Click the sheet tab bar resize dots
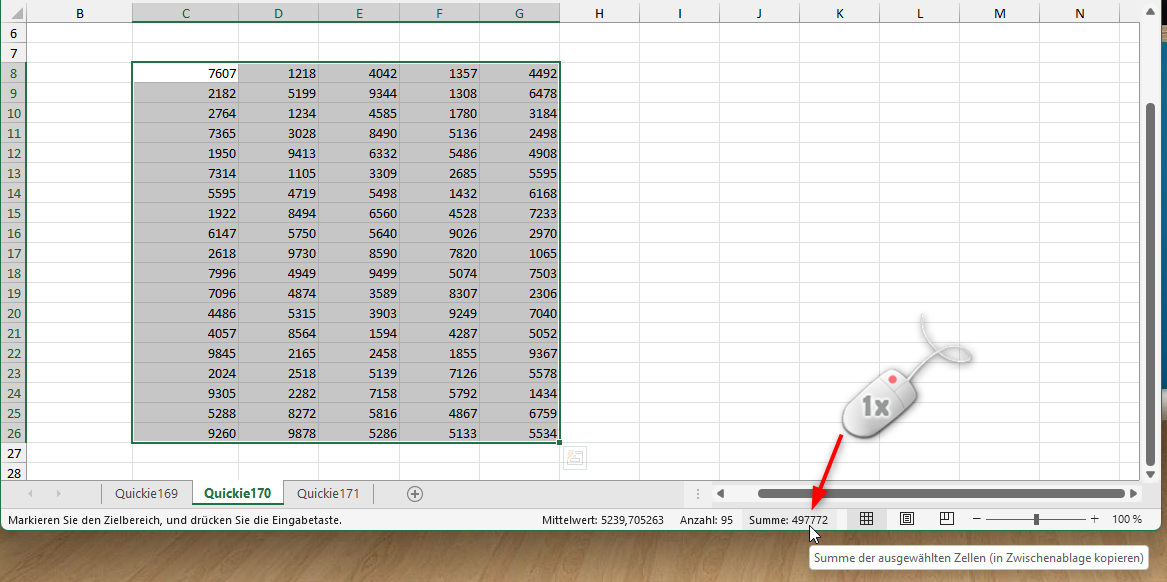This screenshot has height=582, width=1167. (698, 493)
